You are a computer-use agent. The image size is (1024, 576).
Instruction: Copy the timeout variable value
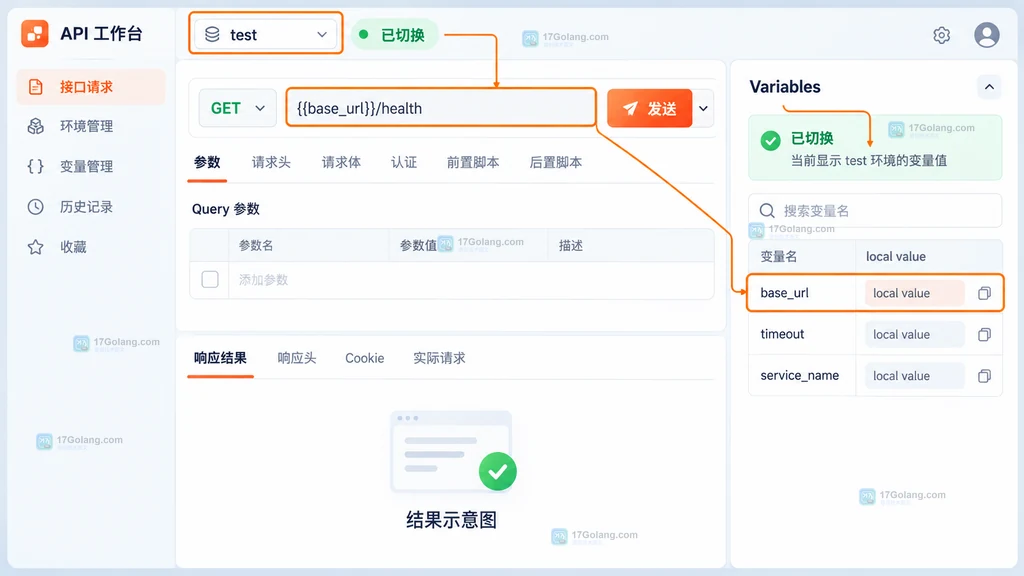click(x=984, y=335)
